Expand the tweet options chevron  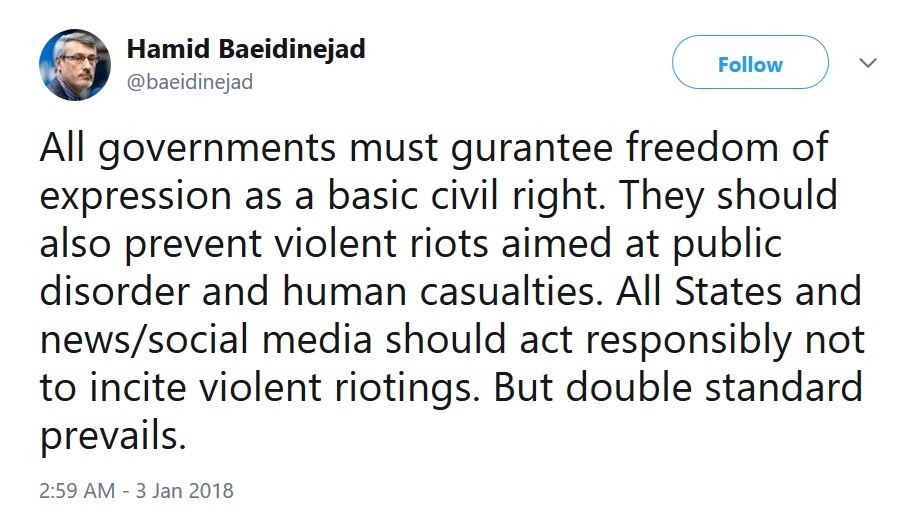(868, 63)
